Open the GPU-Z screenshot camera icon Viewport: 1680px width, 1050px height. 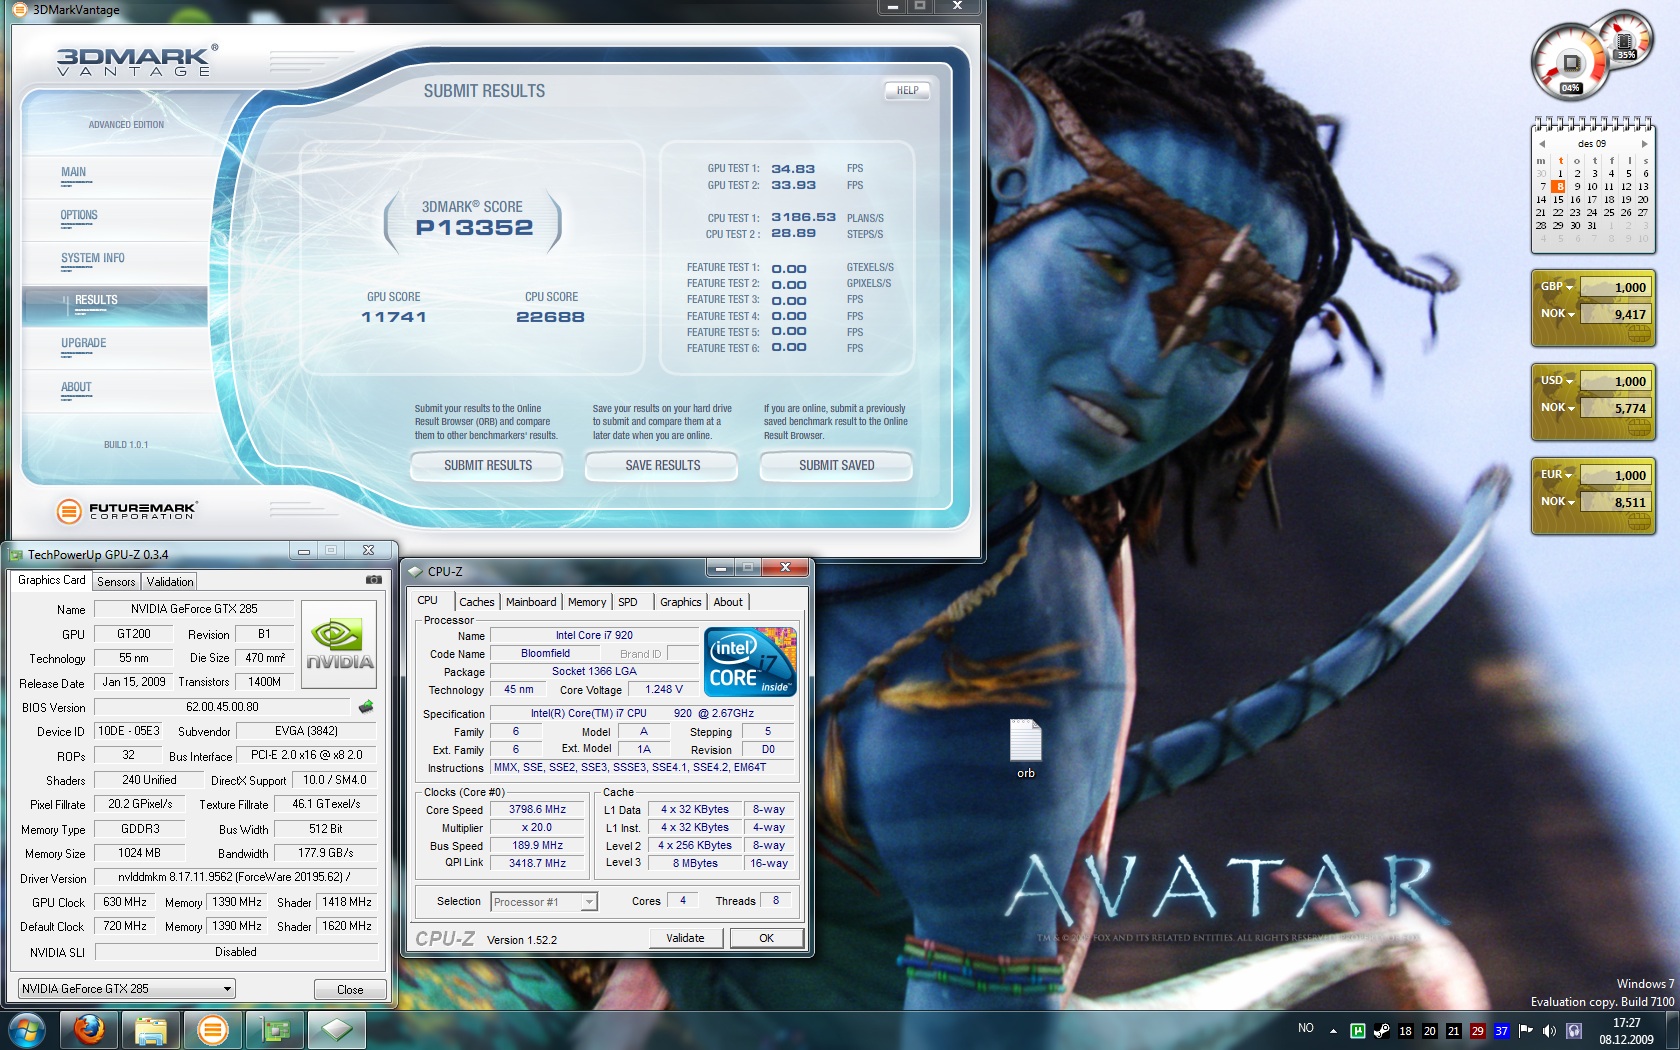click(374, 580)
